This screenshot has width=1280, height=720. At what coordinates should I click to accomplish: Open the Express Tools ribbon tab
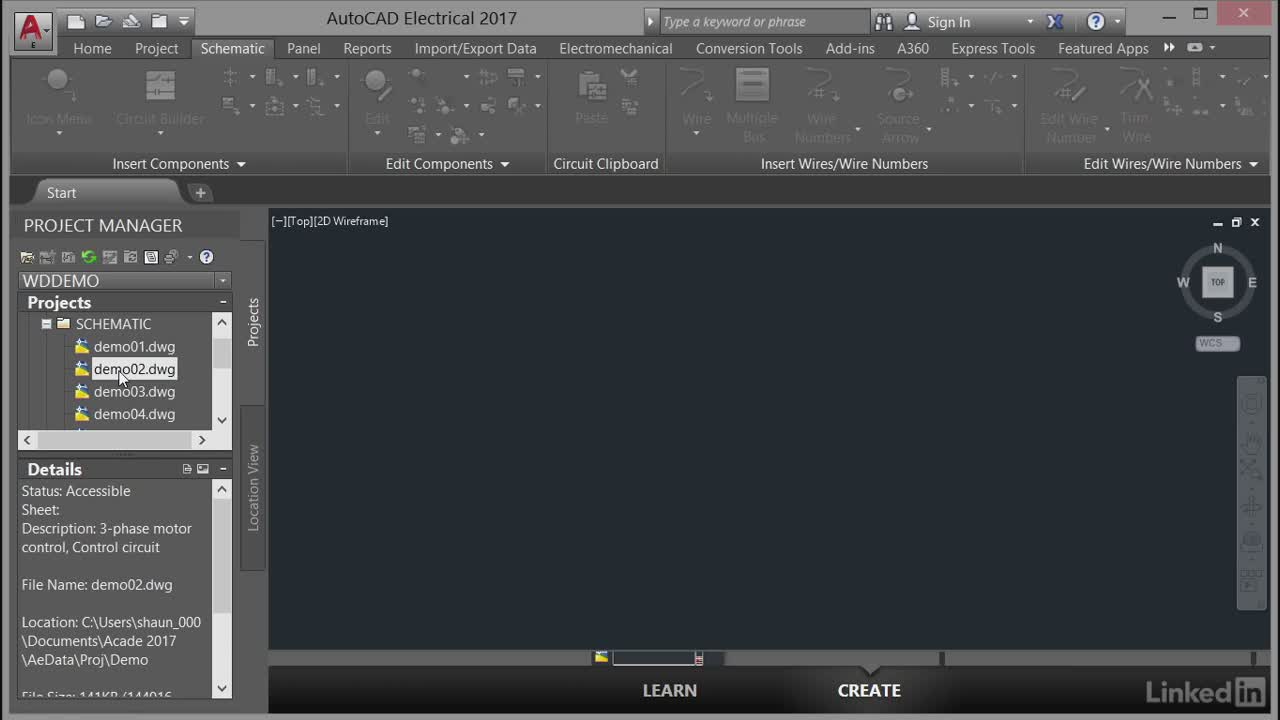pos(993,48)
